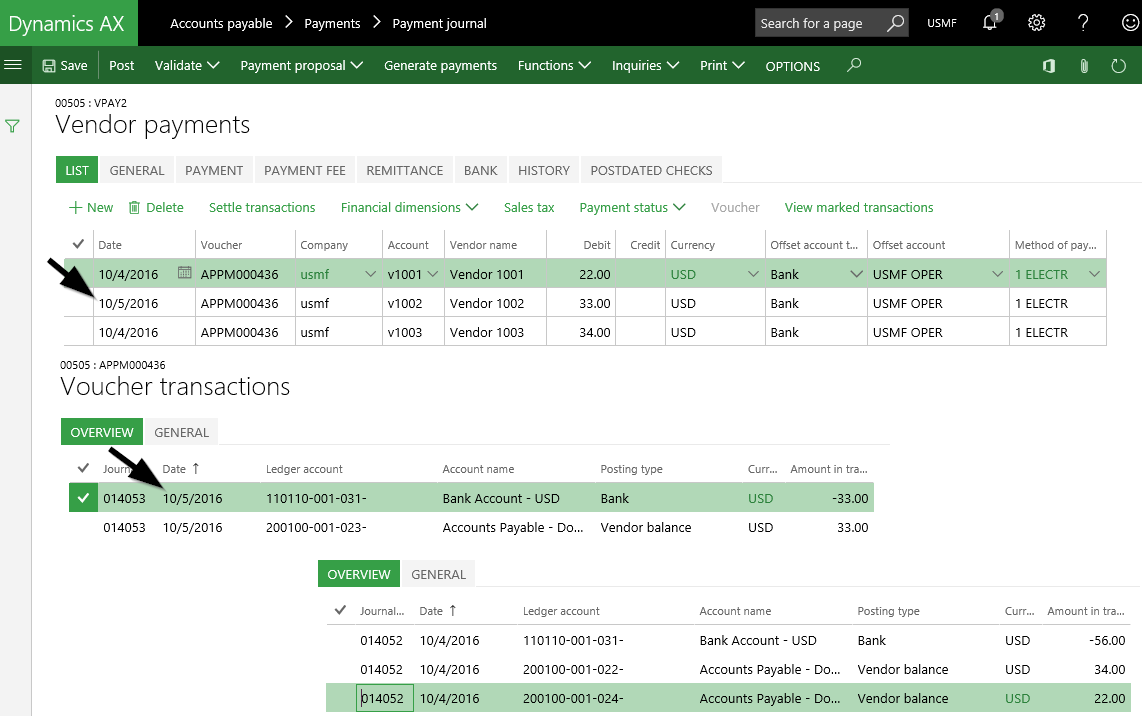
Task: Open settings gear icon
Action: click(x=1037, y=23)
